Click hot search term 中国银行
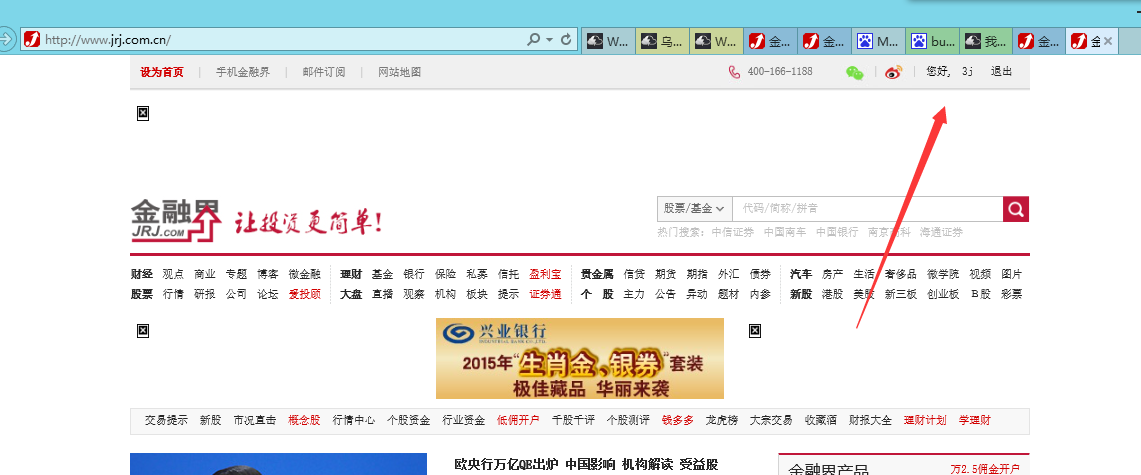1141x475 pixels. pos(837,233)
